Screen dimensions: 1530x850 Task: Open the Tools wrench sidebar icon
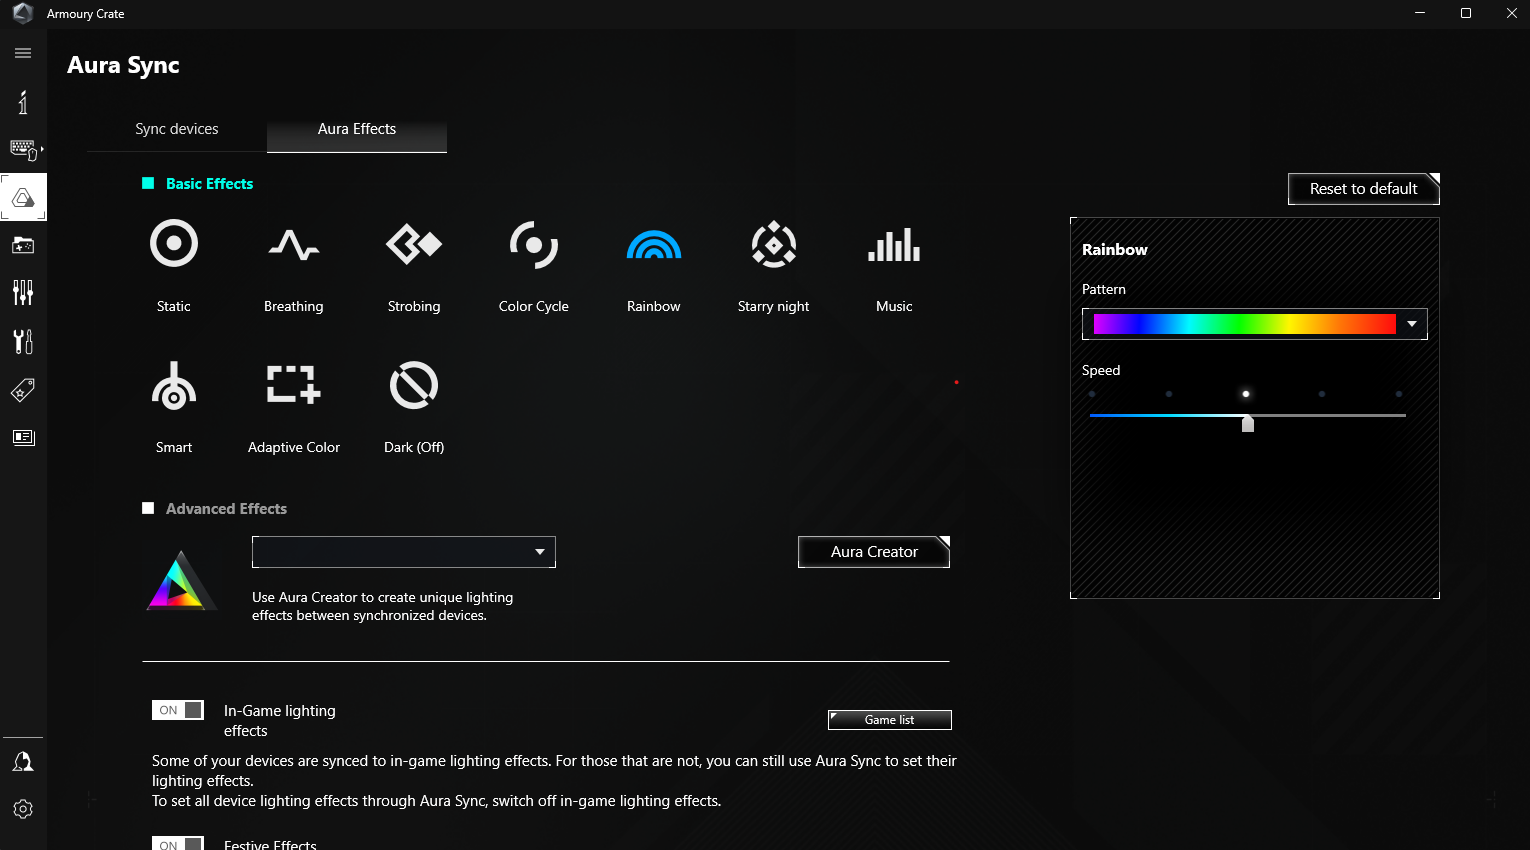23,341
